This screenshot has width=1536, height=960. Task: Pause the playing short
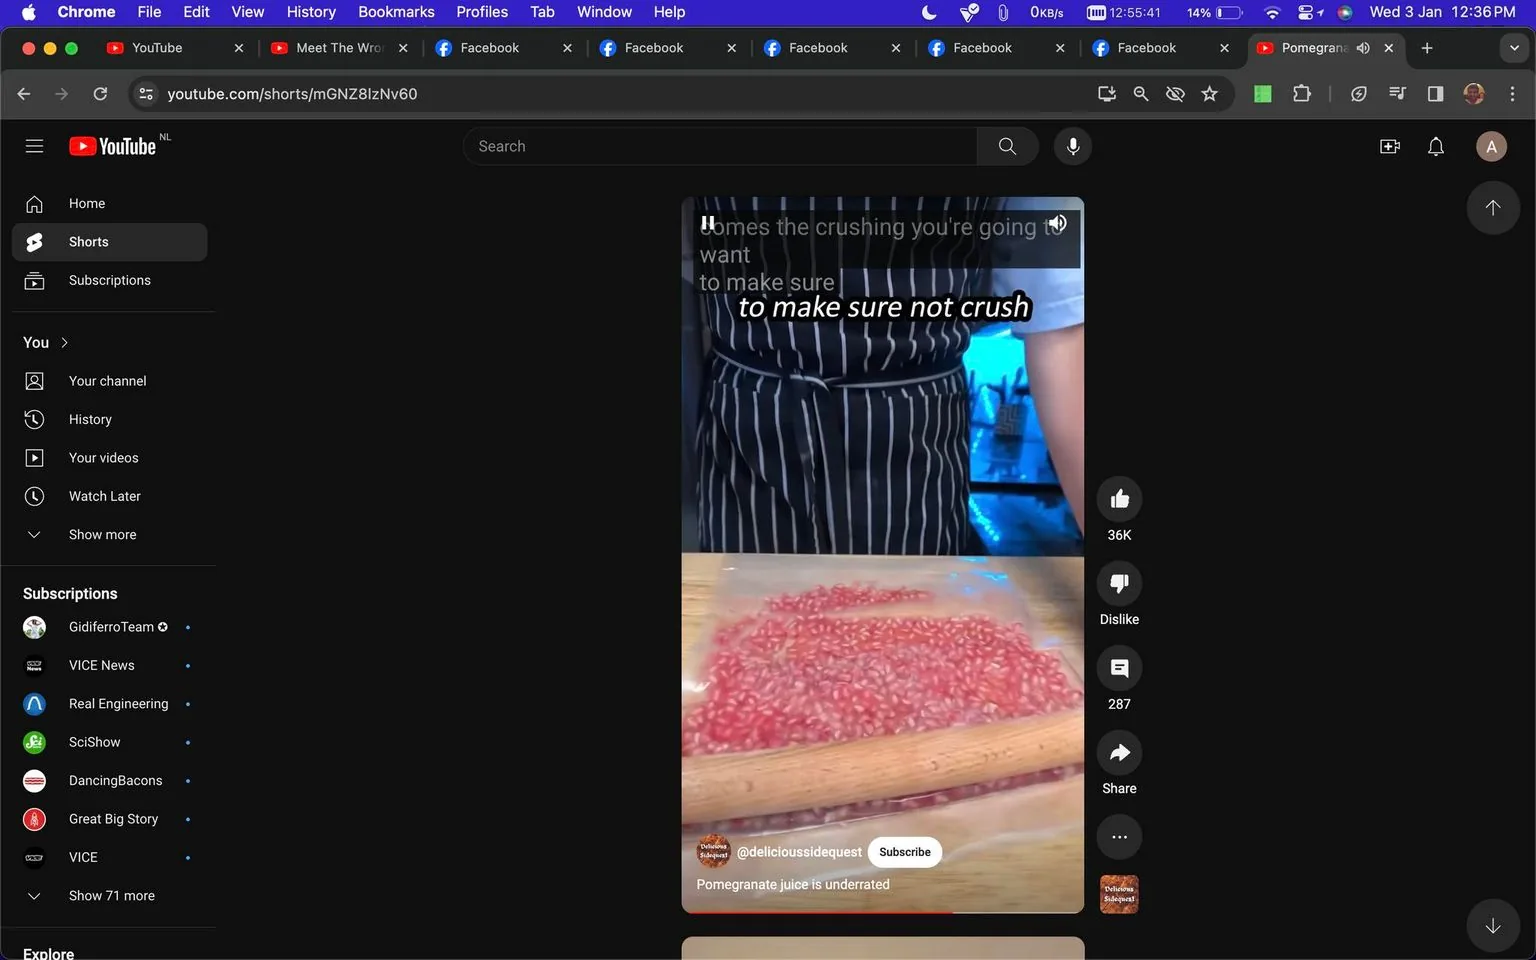click(x=708, y=223)
